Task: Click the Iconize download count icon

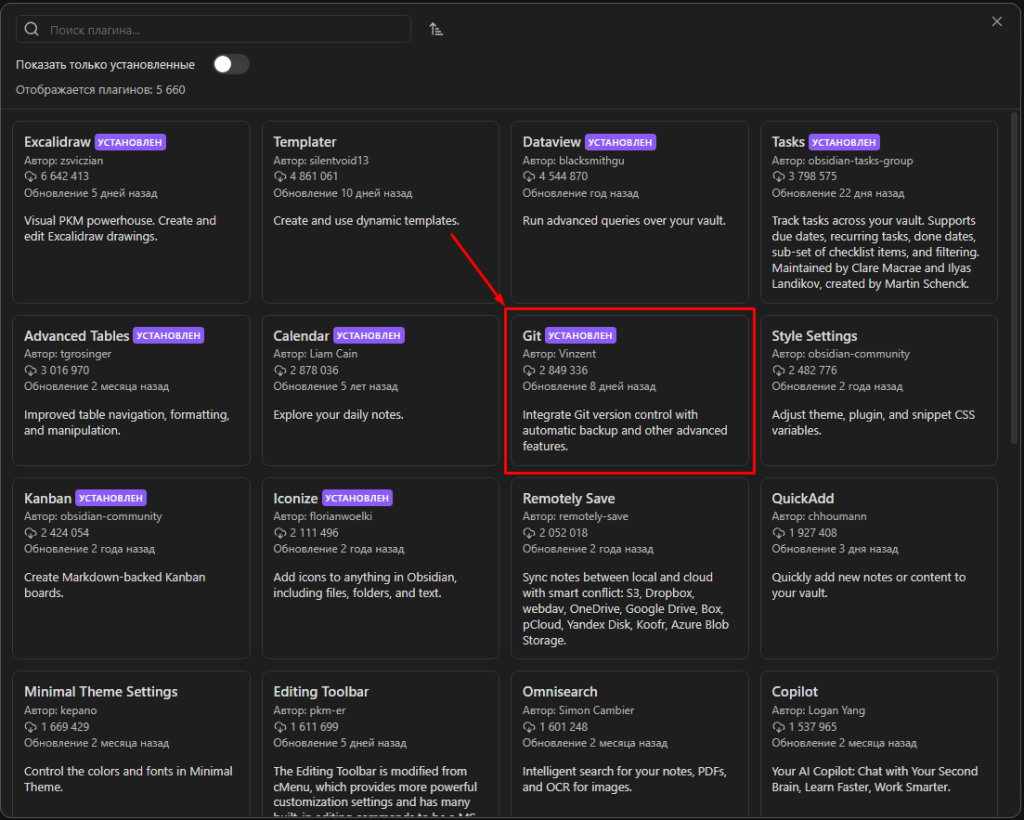Action: 280,533
